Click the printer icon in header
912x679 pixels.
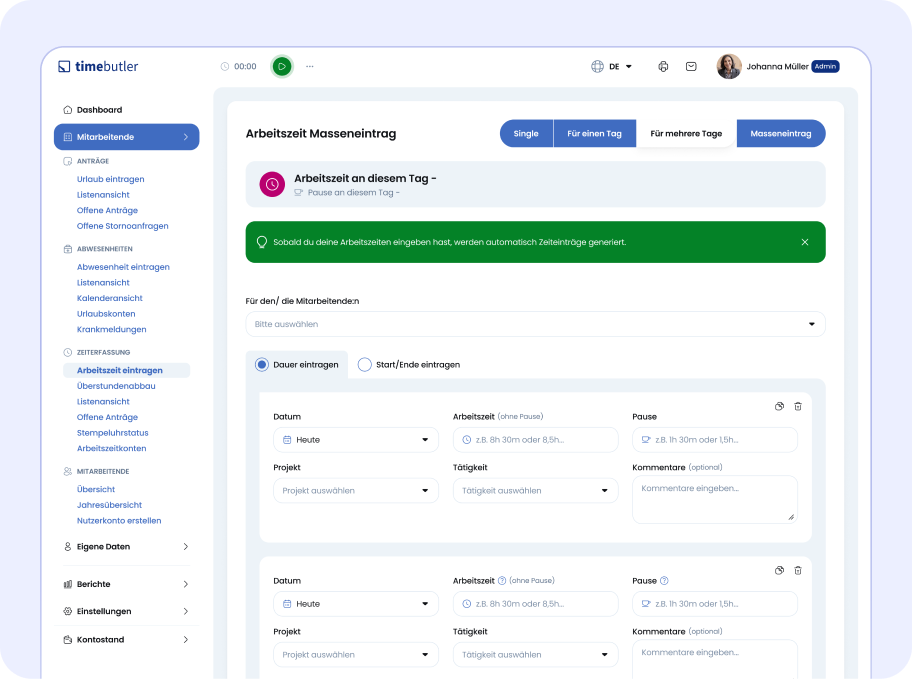(x=662, y=66)
